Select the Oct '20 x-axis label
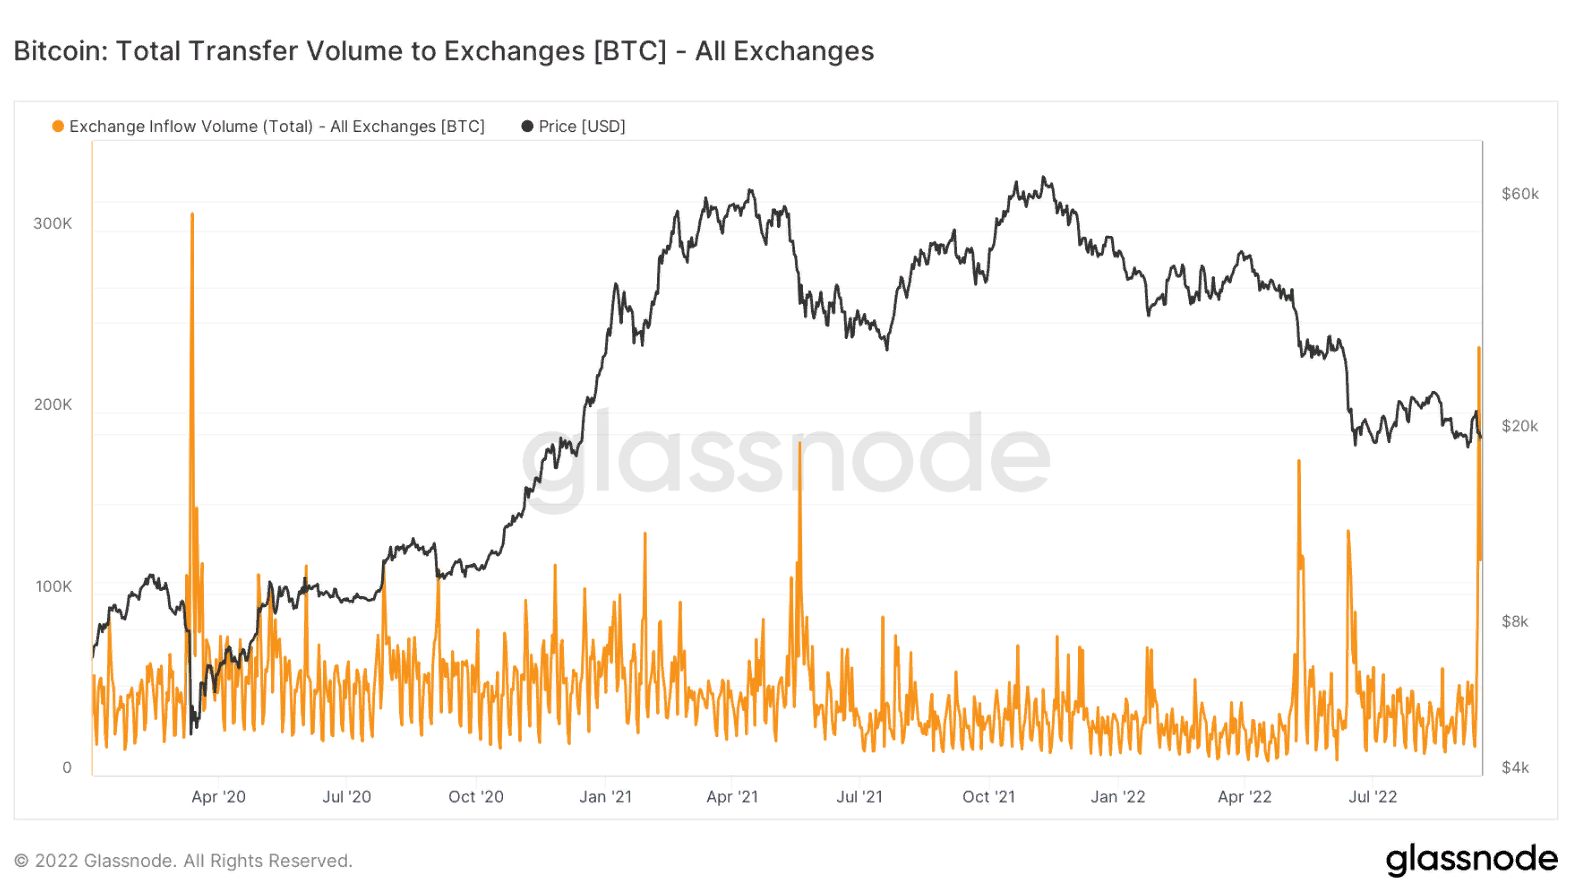 [476, 797]
